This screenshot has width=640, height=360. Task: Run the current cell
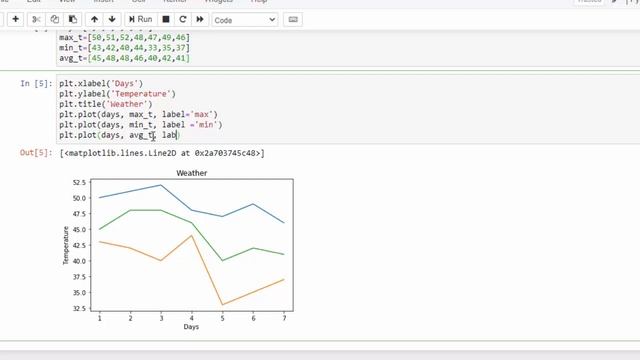click(x=140, y=19)
